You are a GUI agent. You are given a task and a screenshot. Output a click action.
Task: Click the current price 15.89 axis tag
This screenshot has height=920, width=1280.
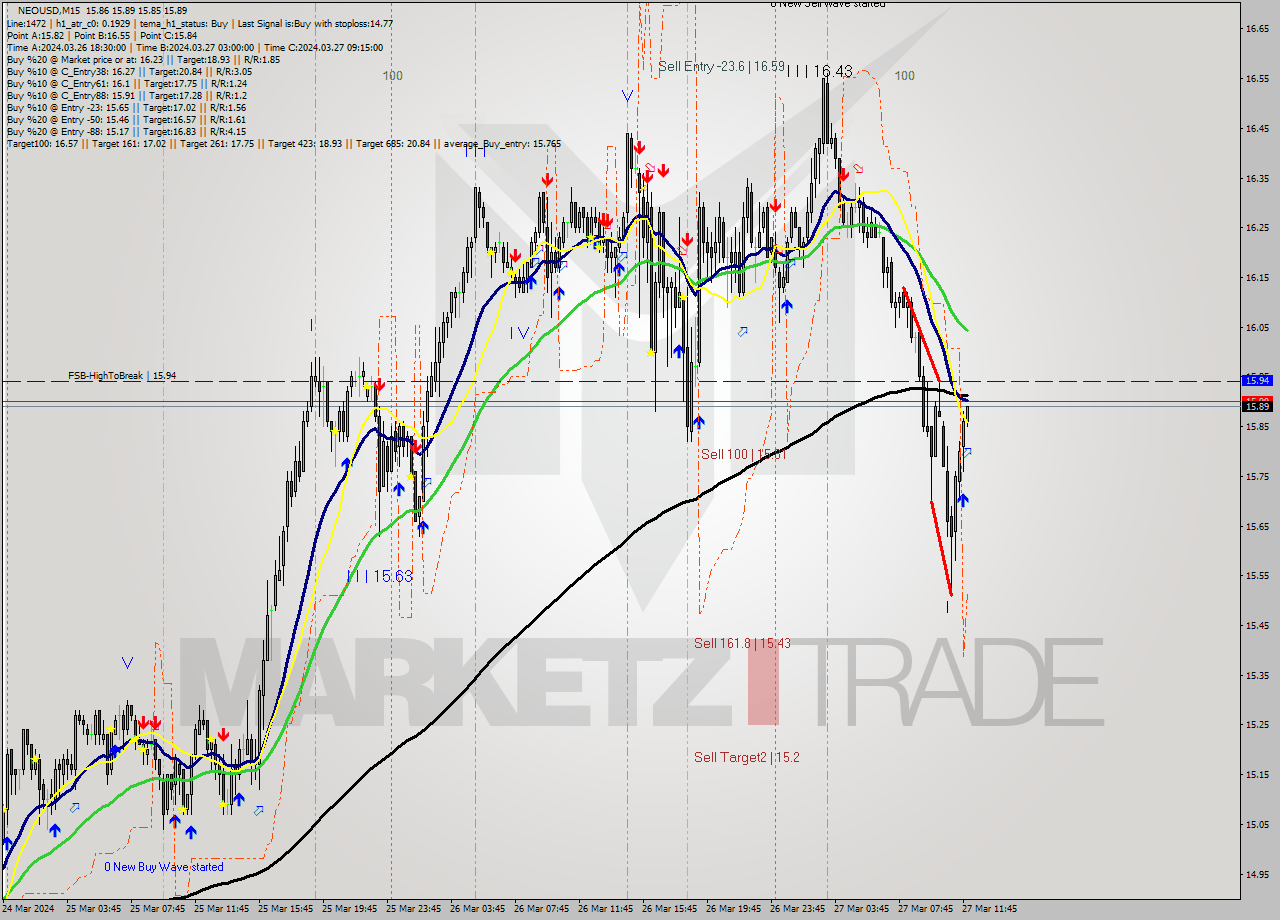pos(1256,406)
